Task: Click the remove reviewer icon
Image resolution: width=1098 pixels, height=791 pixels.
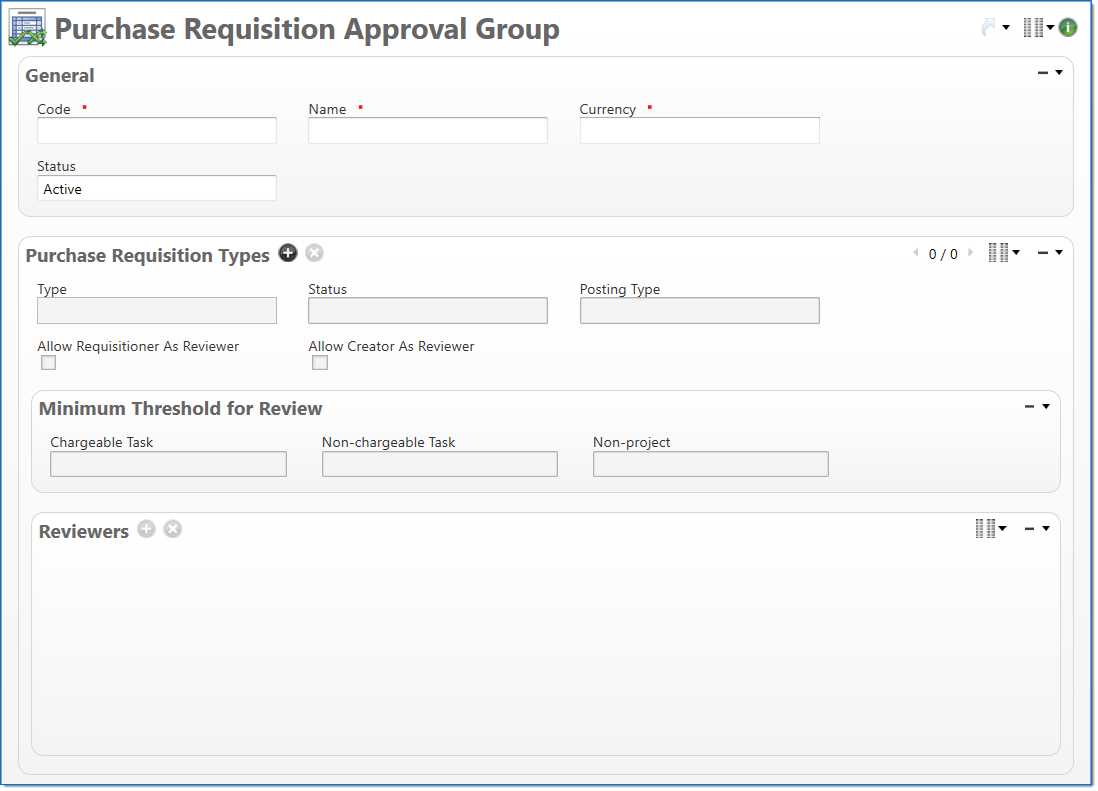Action: tap(173, 529)
